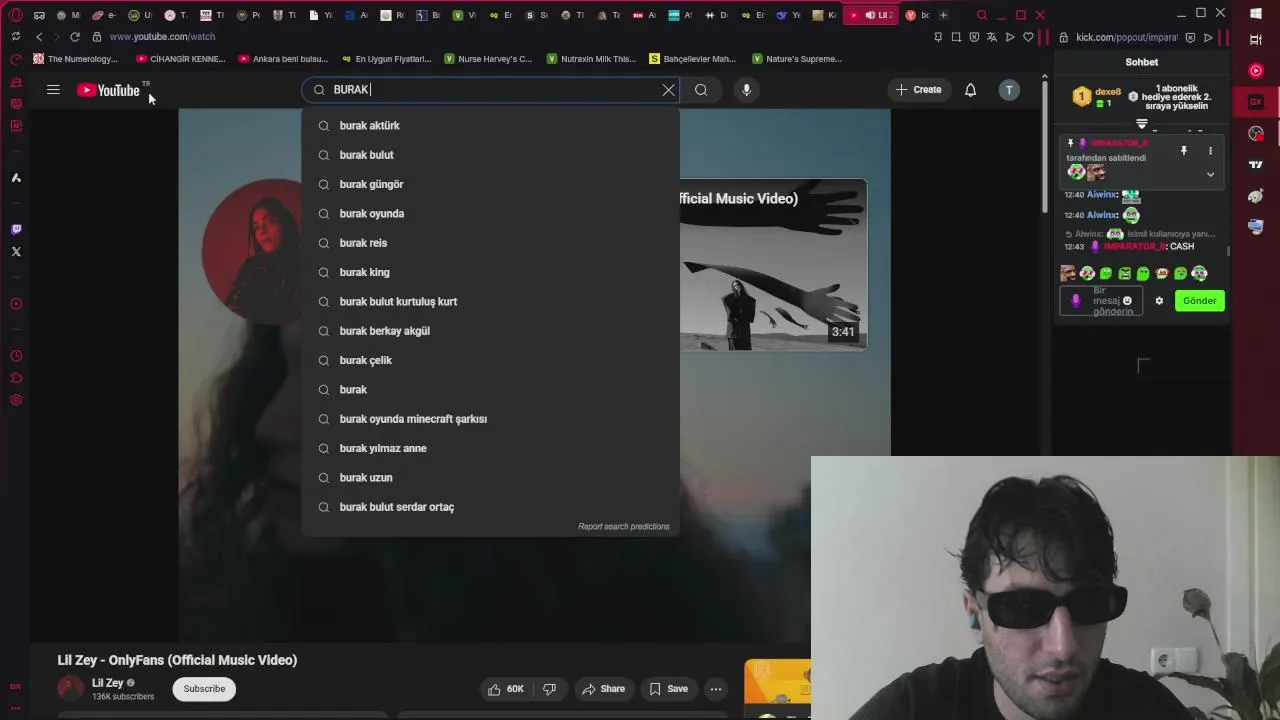Expand the Kick gift leaderboard handle
Image resolution: width=1280 pixels, height=720 pixels.
tap(1142, 124)
